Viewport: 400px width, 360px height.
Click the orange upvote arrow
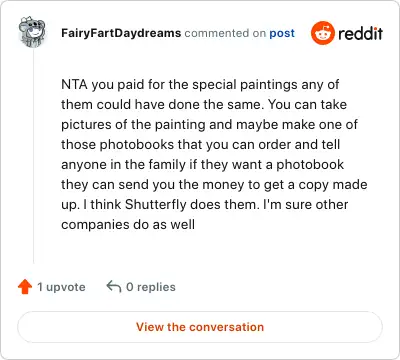click(25, 287)
